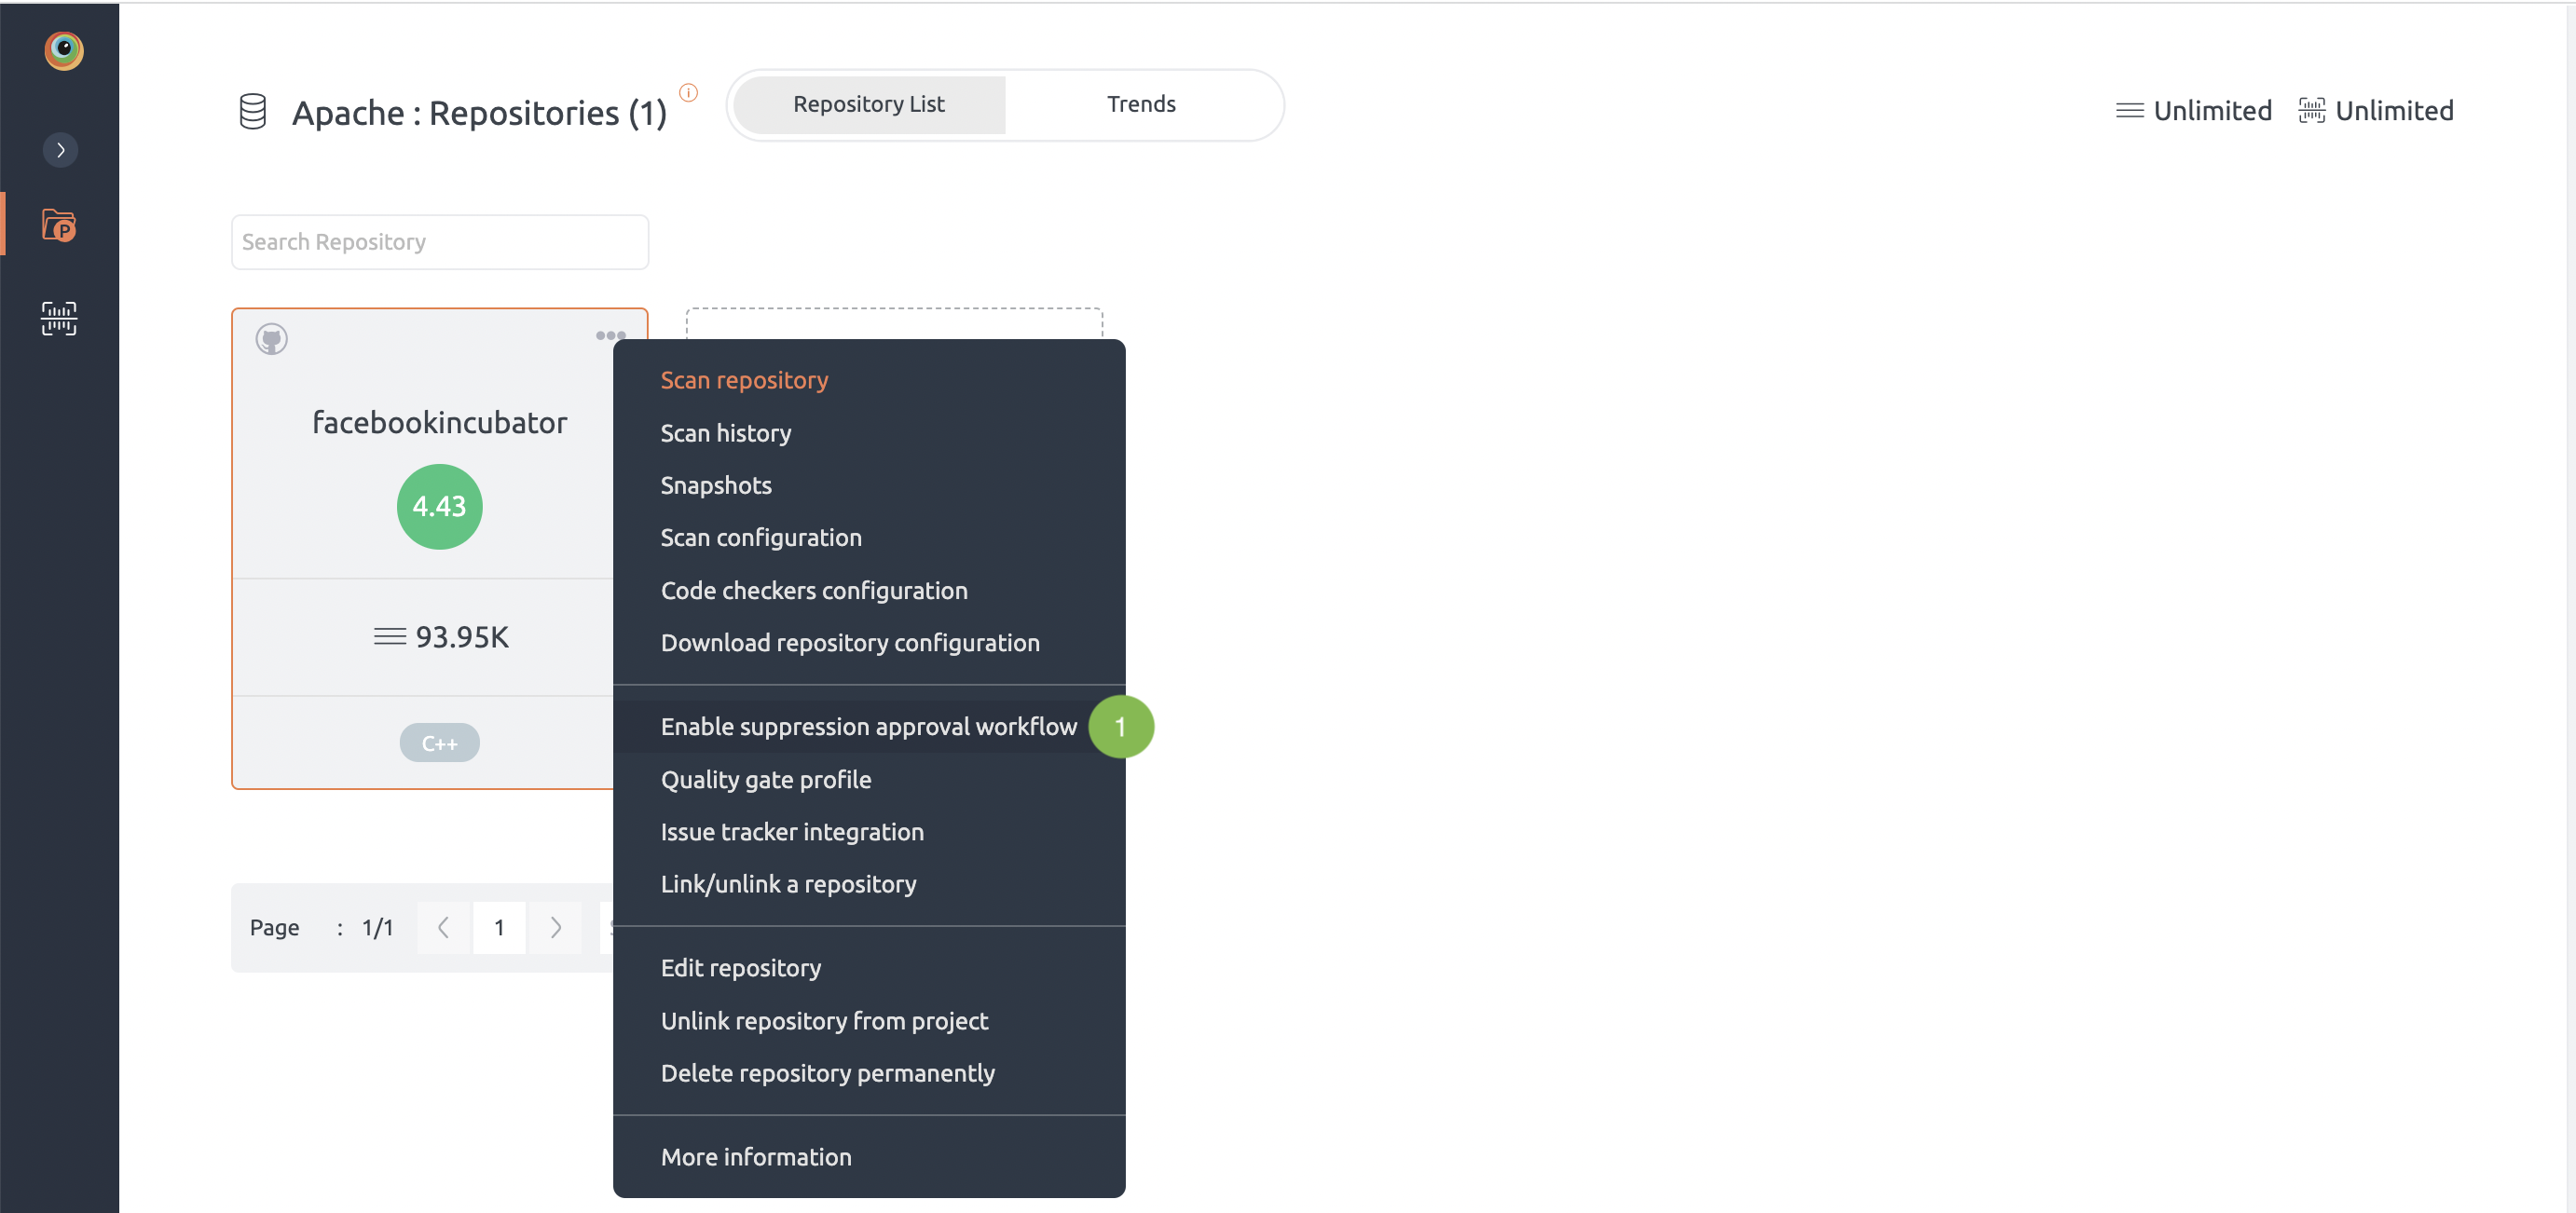The height and width of the screenshot is (1213, 2576).
Task: Click the lines icon next to Unlimited label
Action: pos(2130,112)
